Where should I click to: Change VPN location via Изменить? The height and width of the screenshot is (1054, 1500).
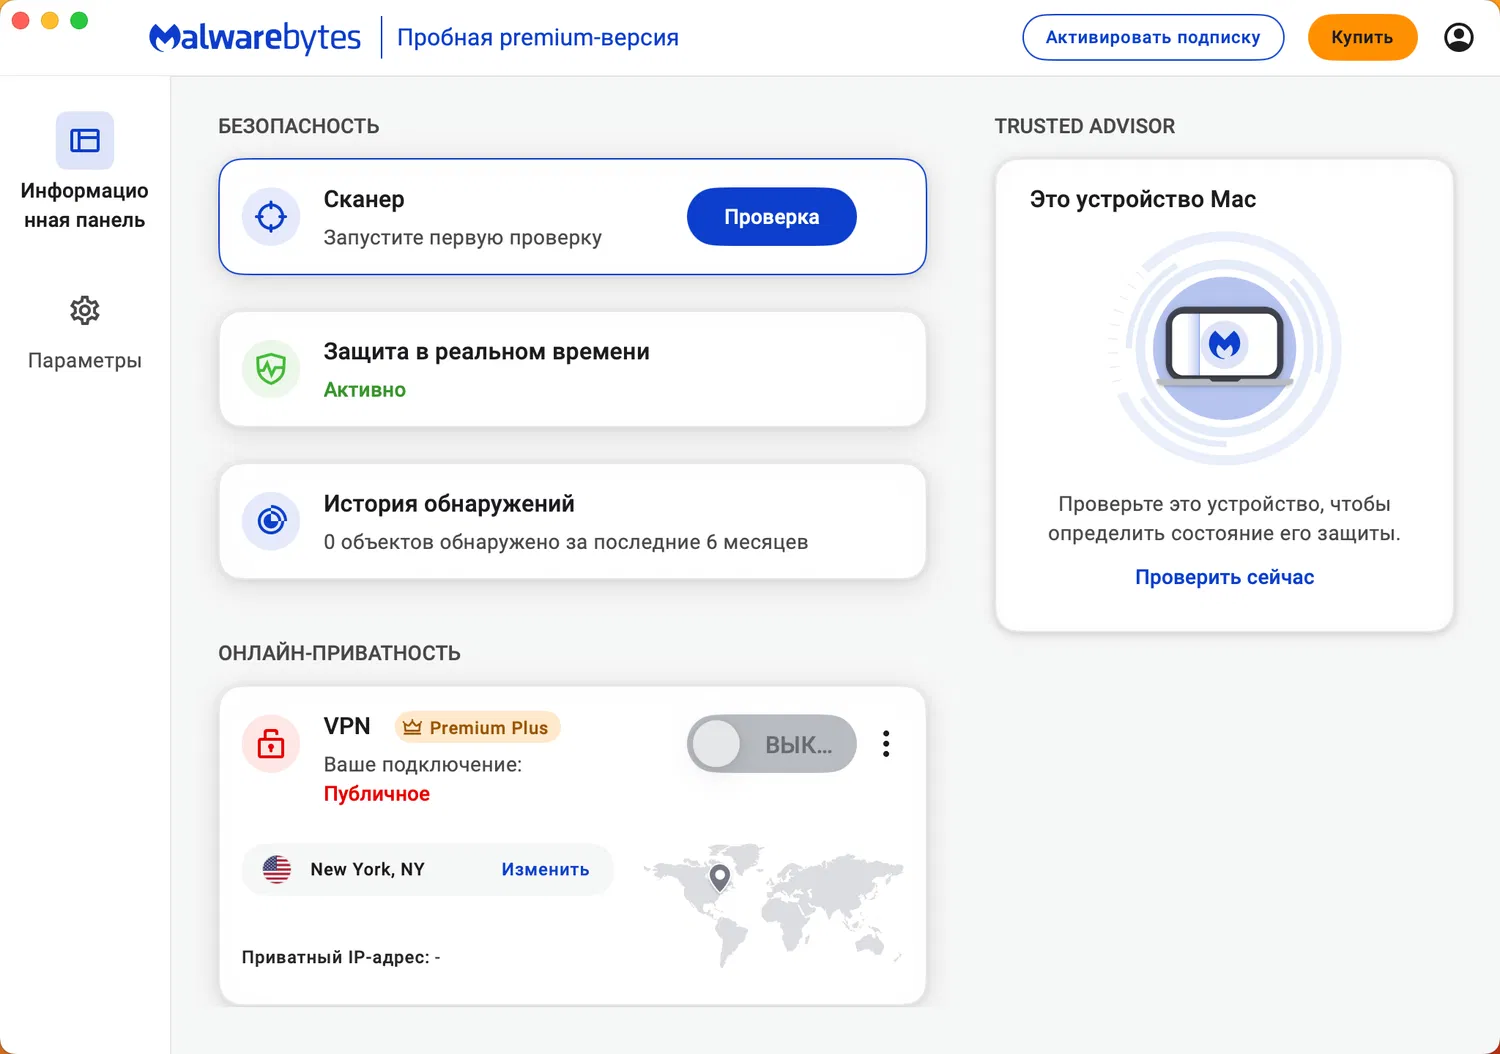pyautogui.click(x=545, y=870)
